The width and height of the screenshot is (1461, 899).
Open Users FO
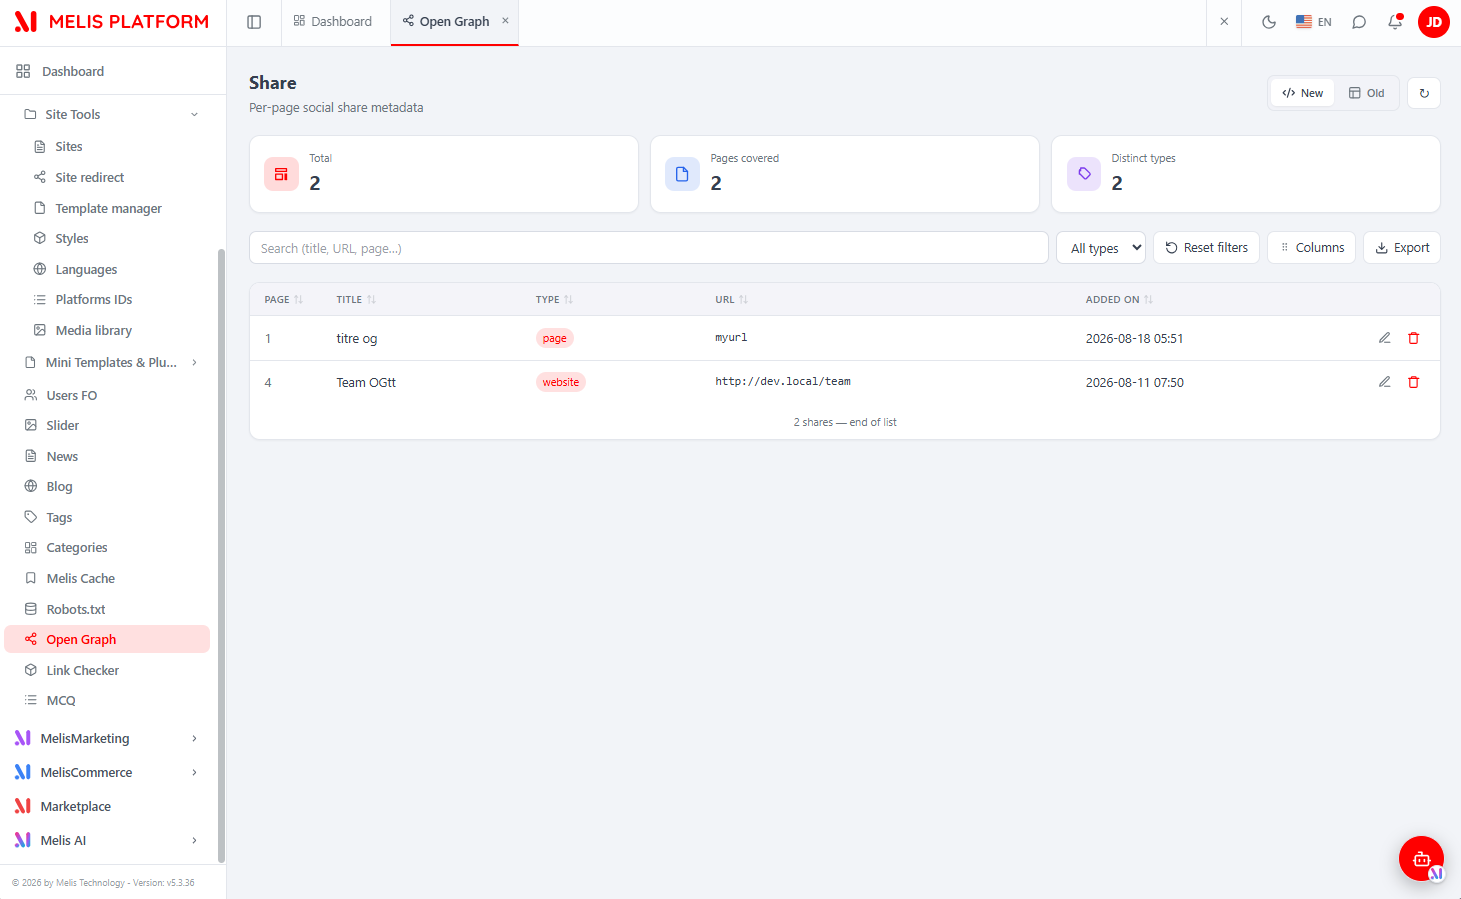(72, 395)
